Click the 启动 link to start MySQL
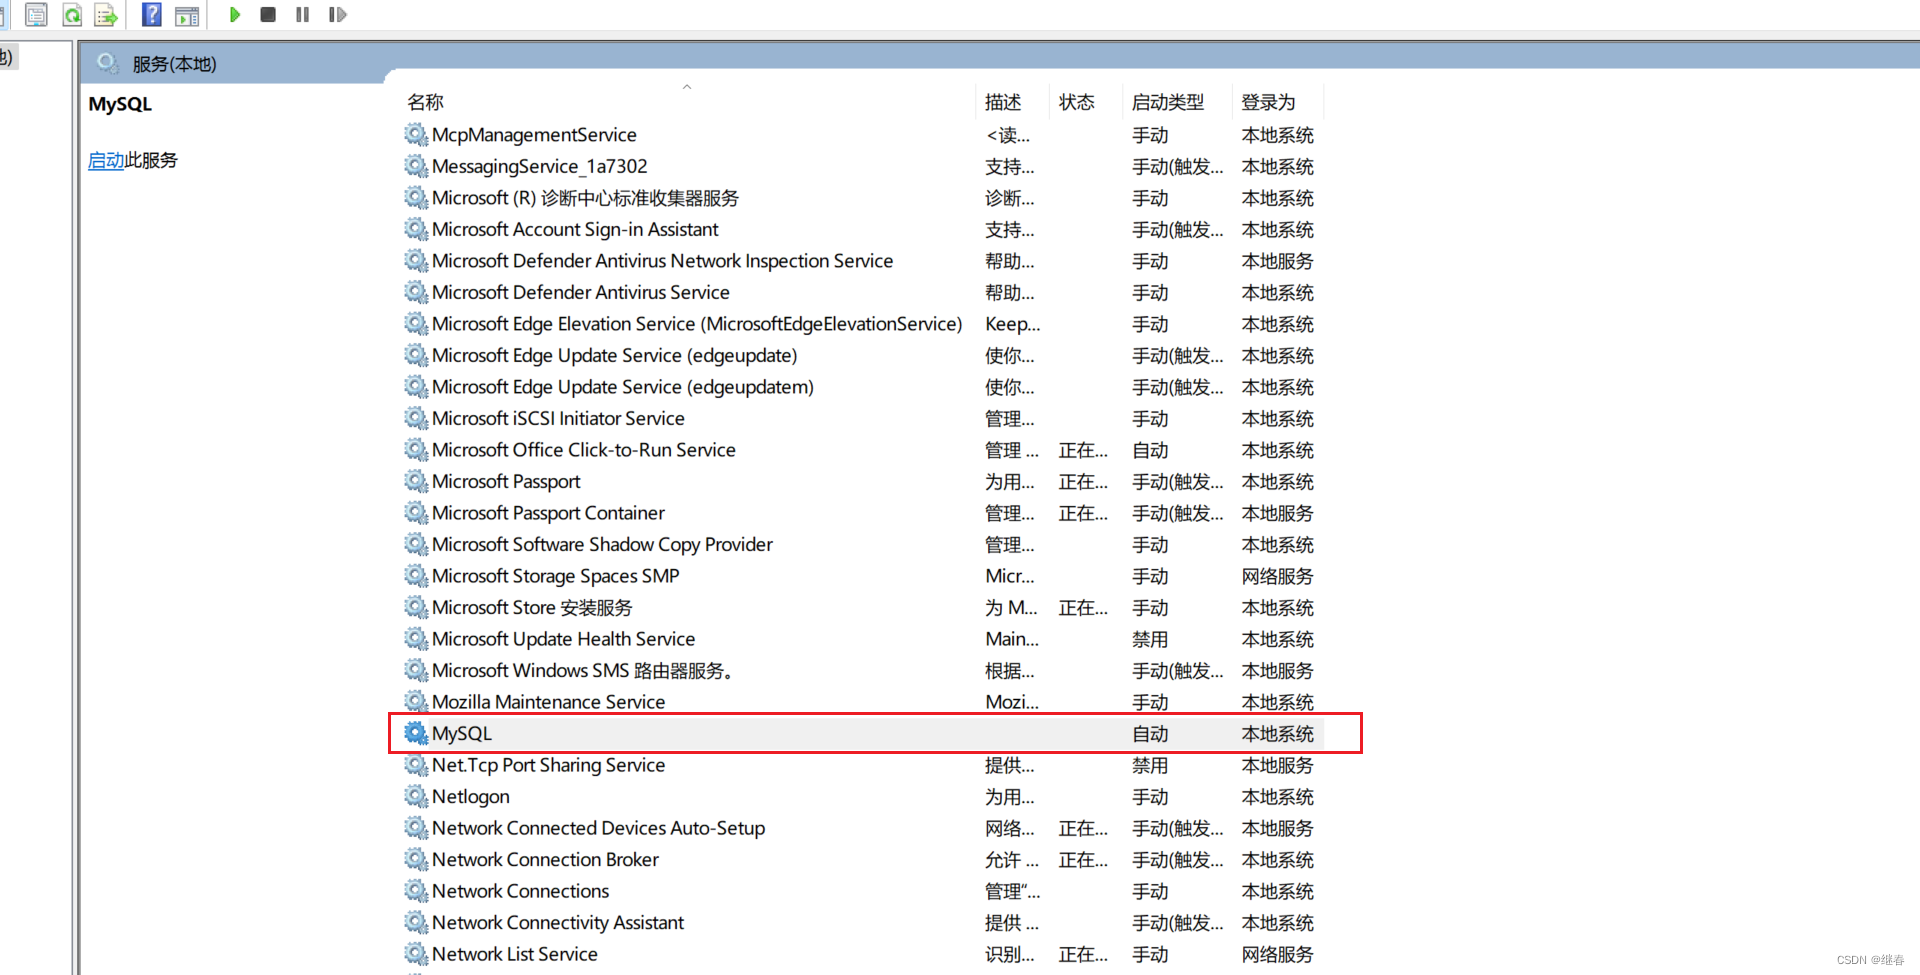 106,160
